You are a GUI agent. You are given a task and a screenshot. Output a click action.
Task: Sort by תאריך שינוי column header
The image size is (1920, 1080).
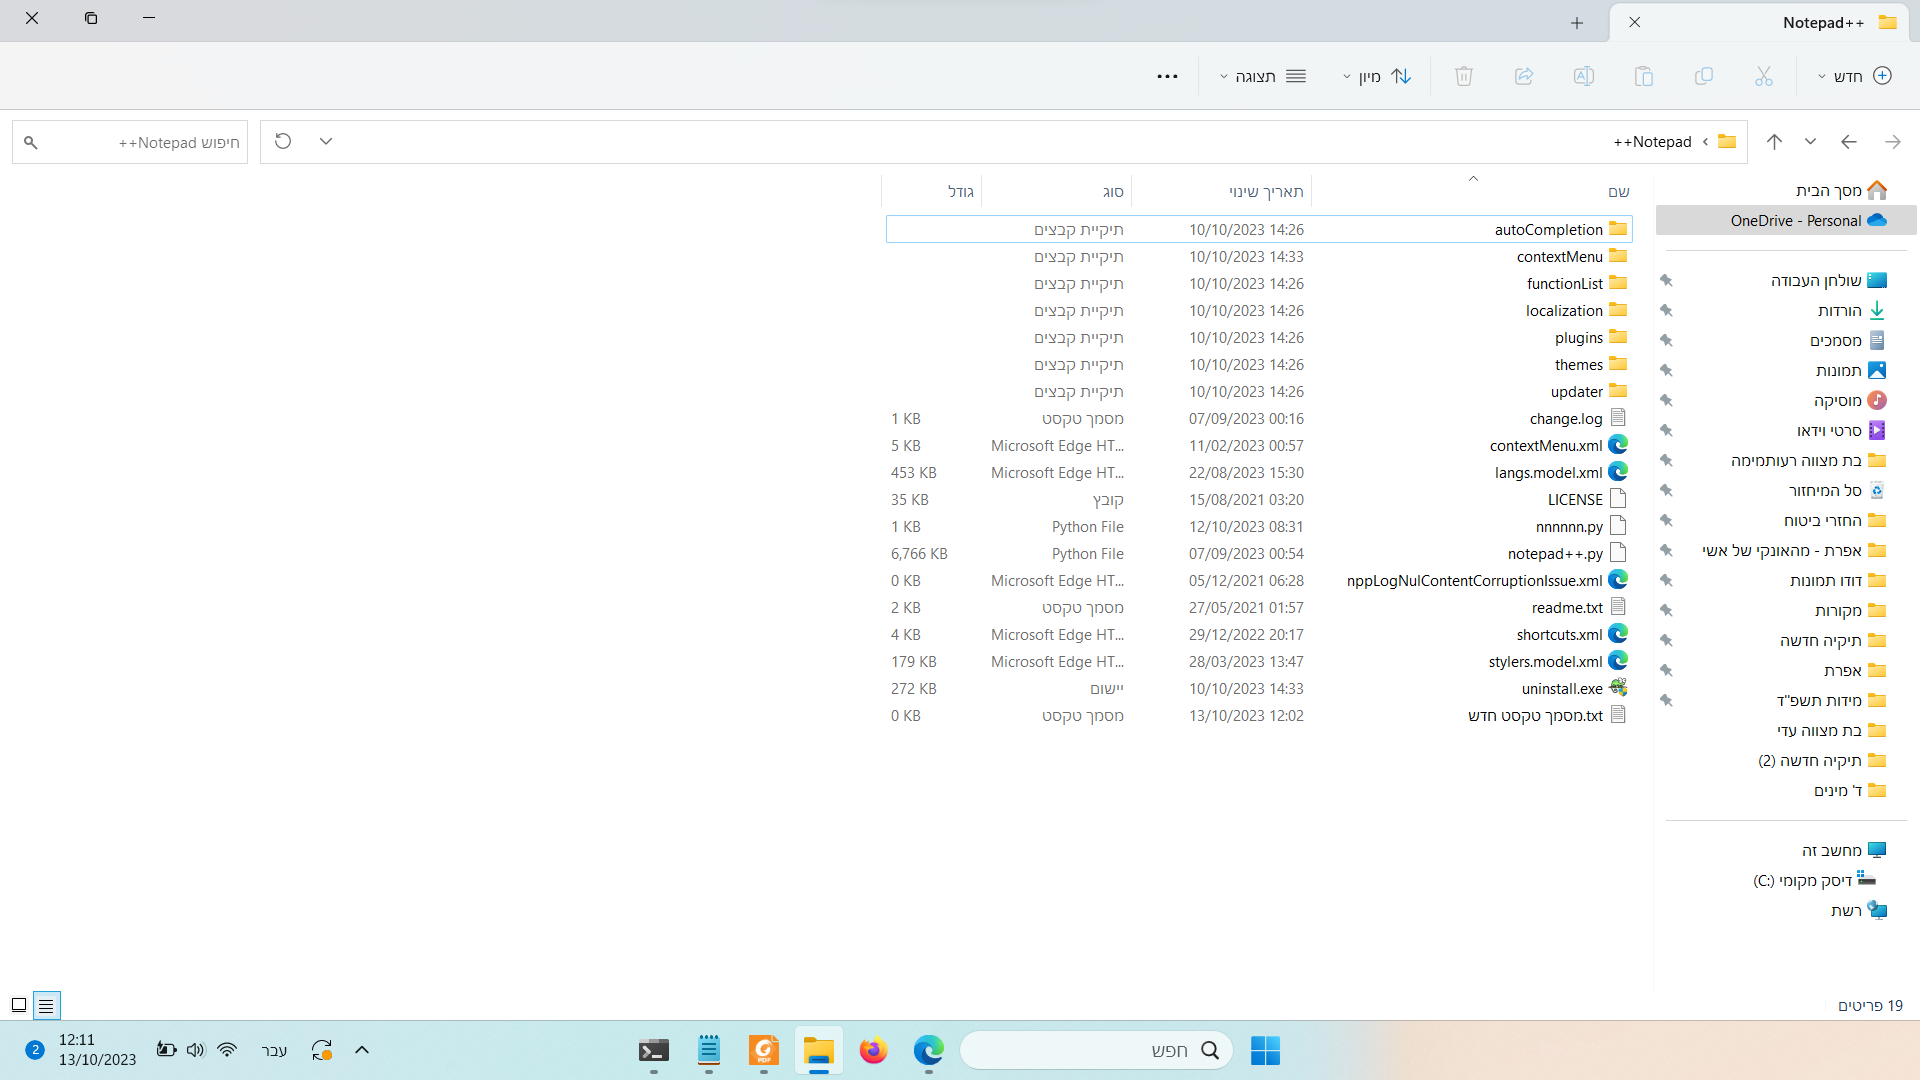point(1266,191)
